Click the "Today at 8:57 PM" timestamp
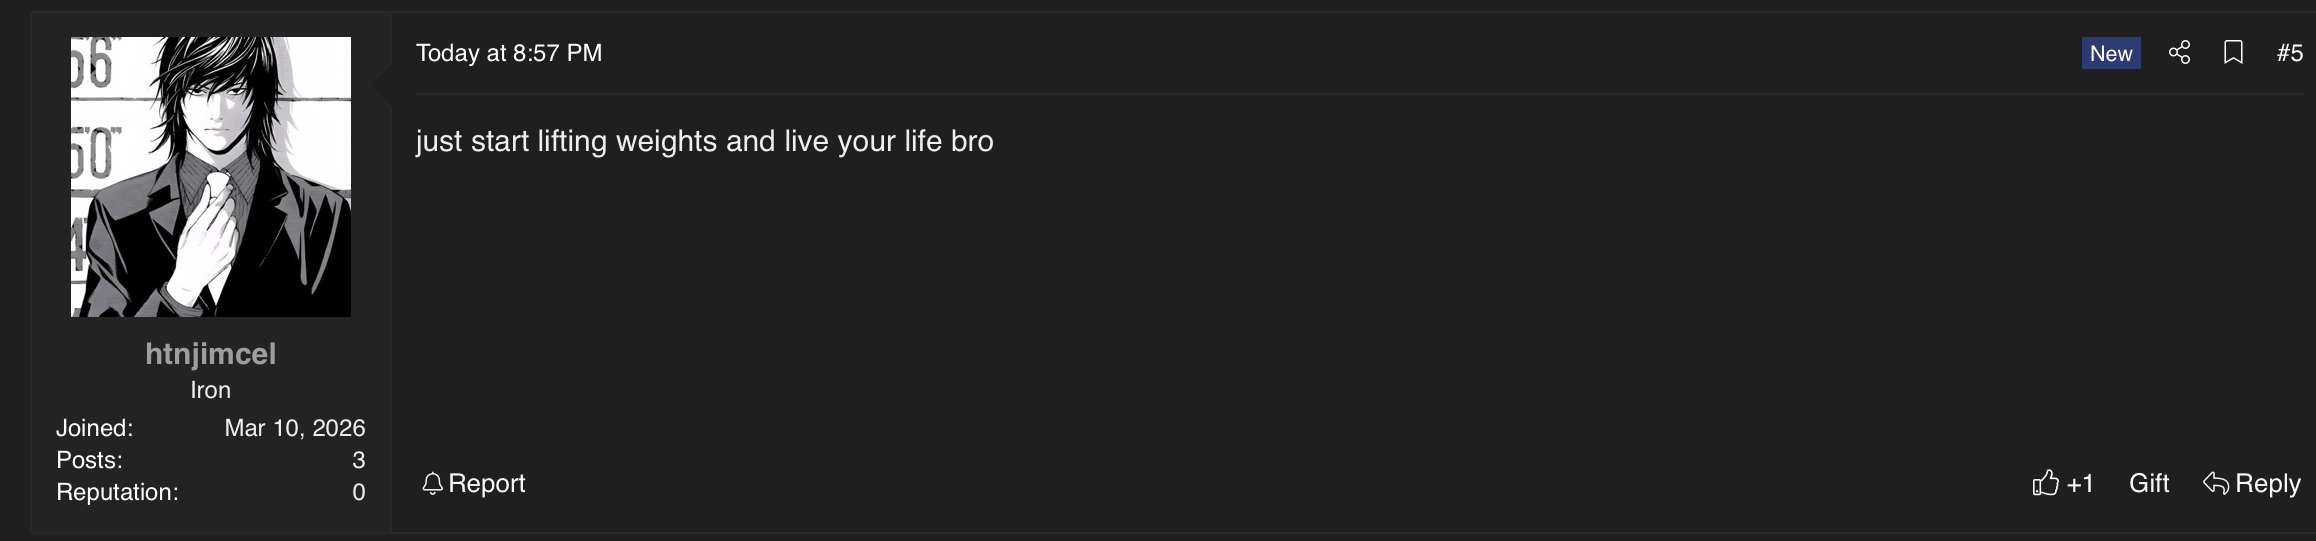2316x541 pixels. click(x=509, y=53)
